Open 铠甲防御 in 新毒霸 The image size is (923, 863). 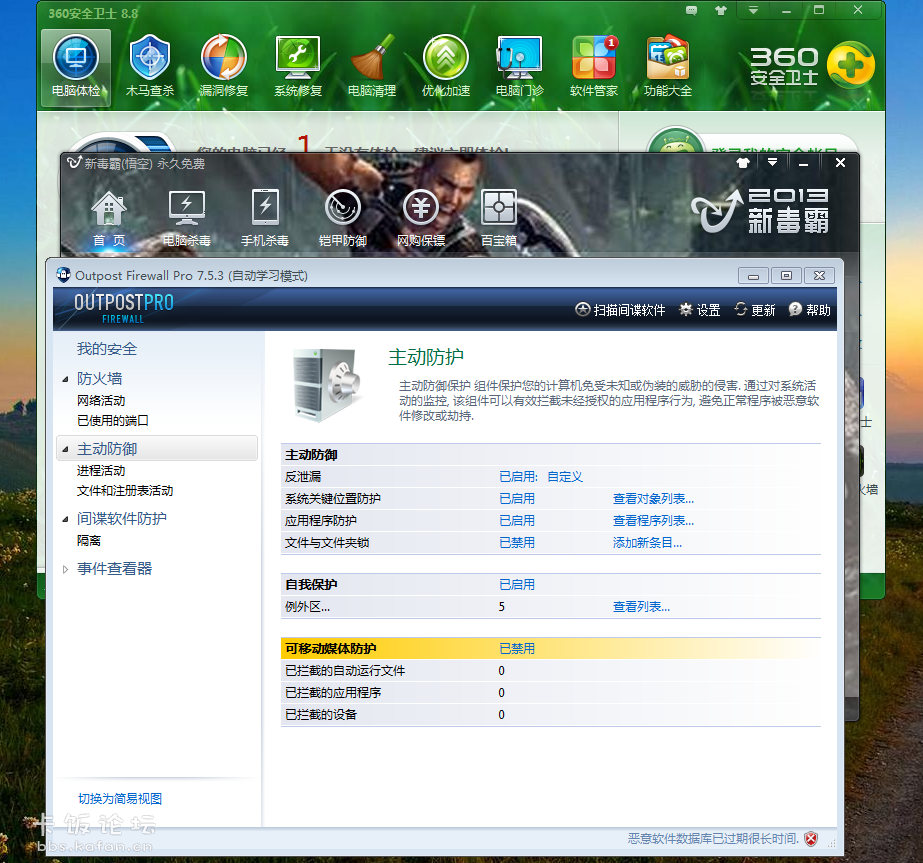click(x=343, y=219)
